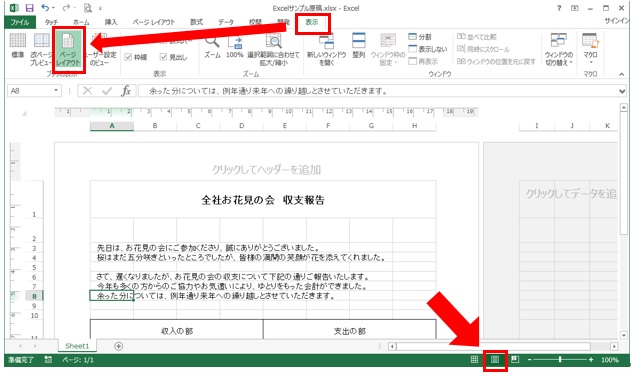Switch to the Home (ホーム) tab
631x374 pixels.
(x=81, y=23)
